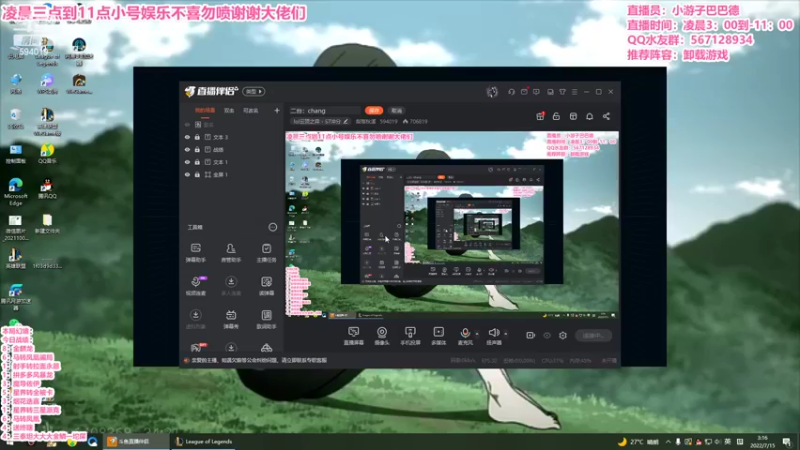Unlock the 文本 3 layer padlock
800x450 pixels.
(x=197, y=137)
